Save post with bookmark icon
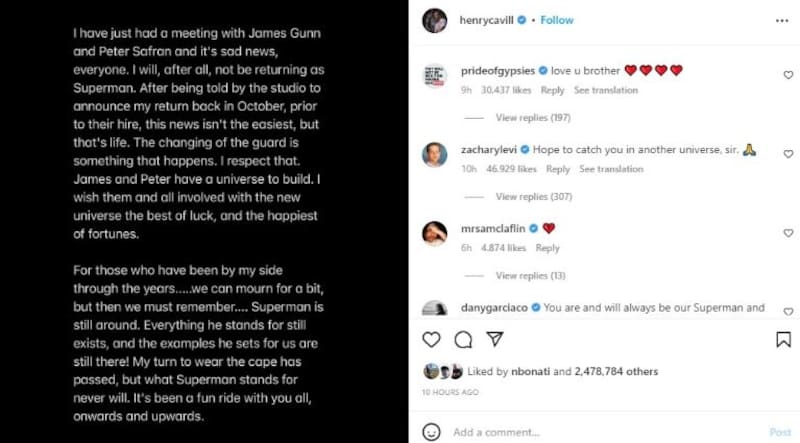800x443 pixels. [x=783, y=340]
